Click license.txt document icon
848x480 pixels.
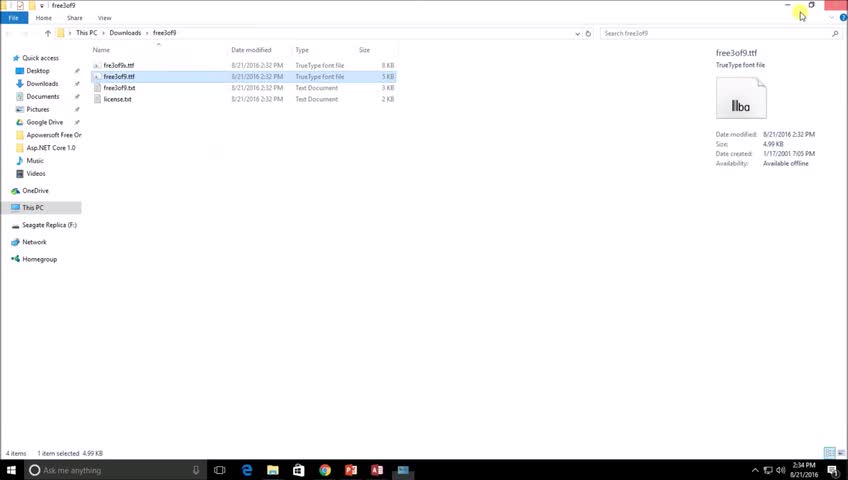pos(97,99)
